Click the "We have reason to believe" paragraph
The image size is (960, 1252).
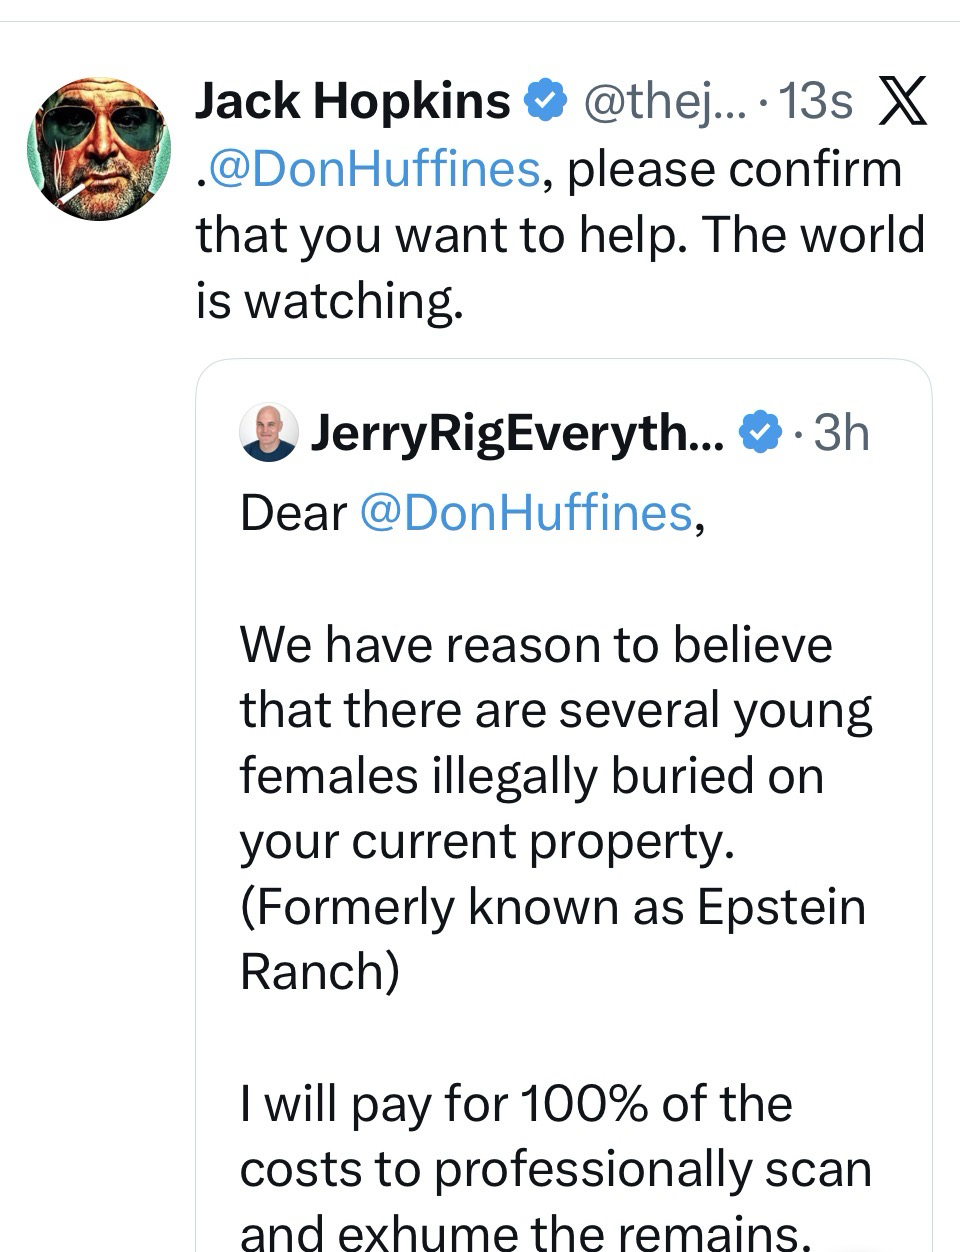coord(536,645)
